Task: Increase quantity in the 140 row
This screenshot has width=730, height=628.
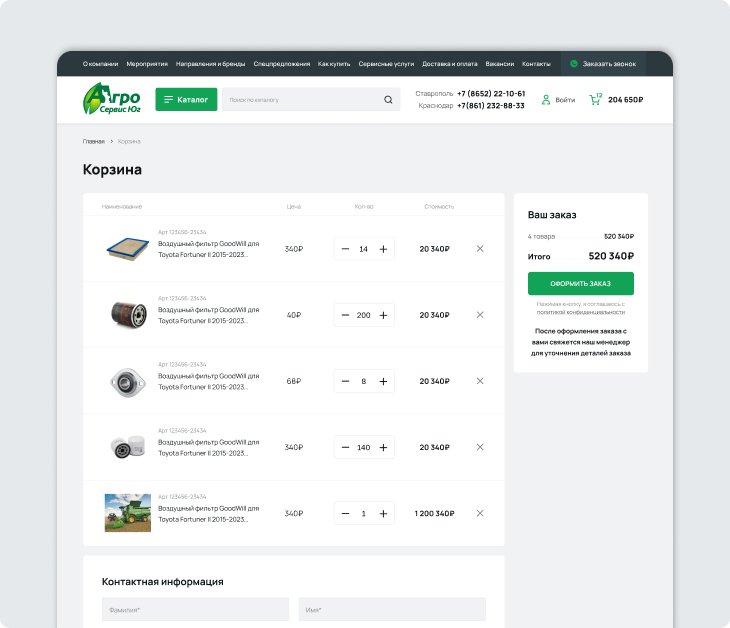Action: (x=383, y=447)
